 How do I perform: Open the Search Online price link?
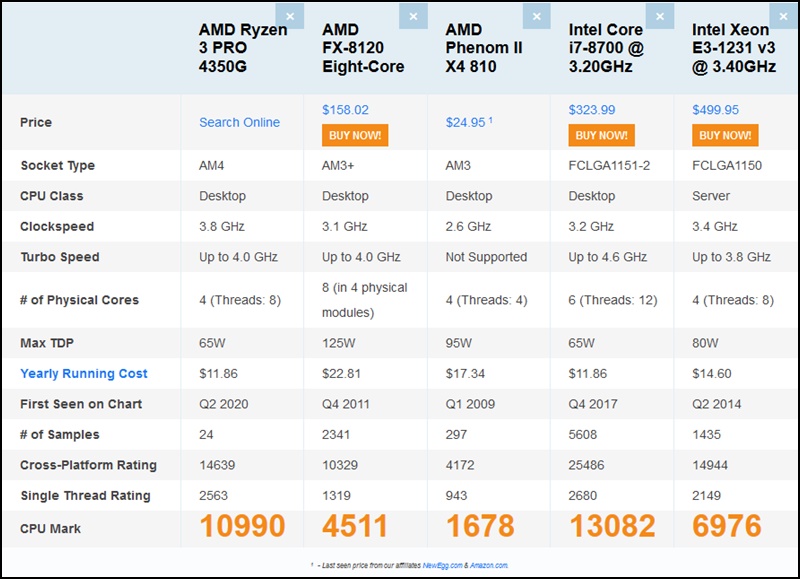239,122
